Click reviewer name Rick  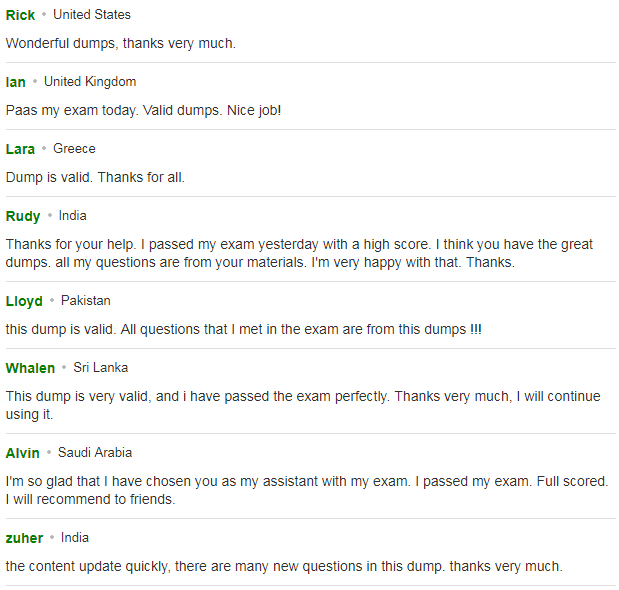coord(20,15)
